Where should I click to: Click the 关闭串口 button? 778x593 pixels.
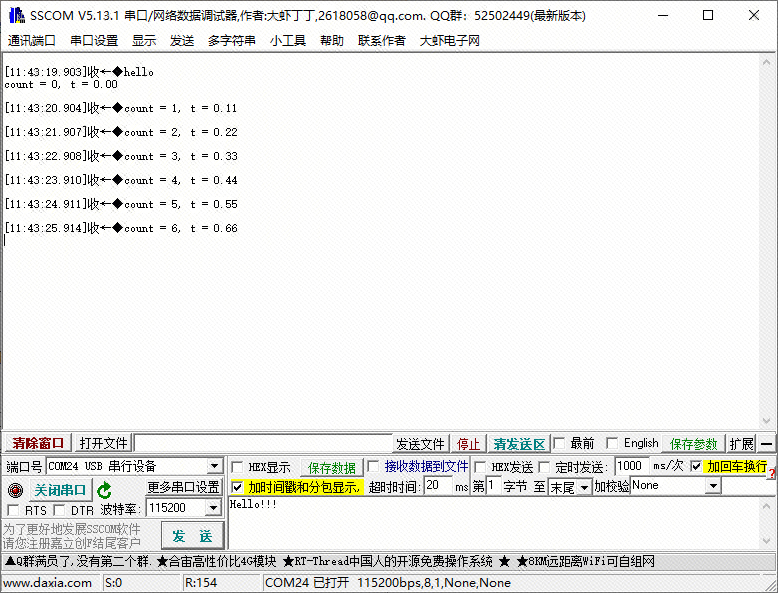coord(60,490)
